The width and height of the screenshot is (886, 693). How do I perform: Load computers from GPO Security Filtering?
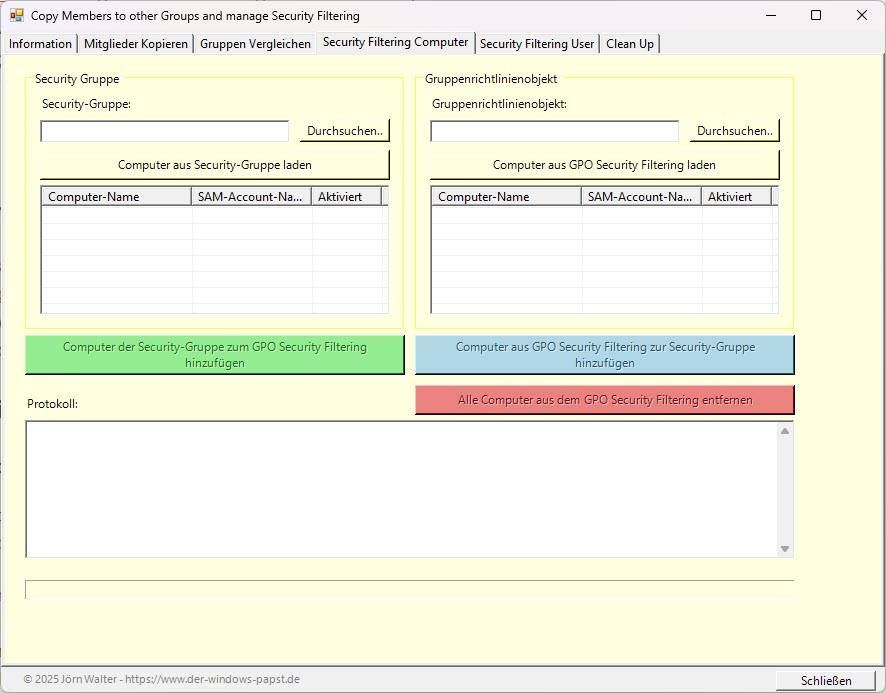click(604, 165)
